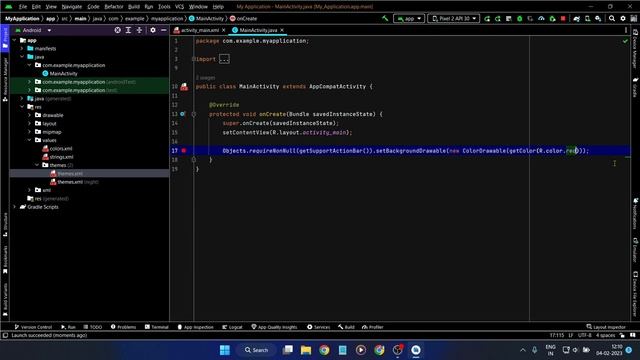Select themes.xml (night) in the project tree
Image resolution: width=640 pixels, height=360 pixels.
[74, 182]
